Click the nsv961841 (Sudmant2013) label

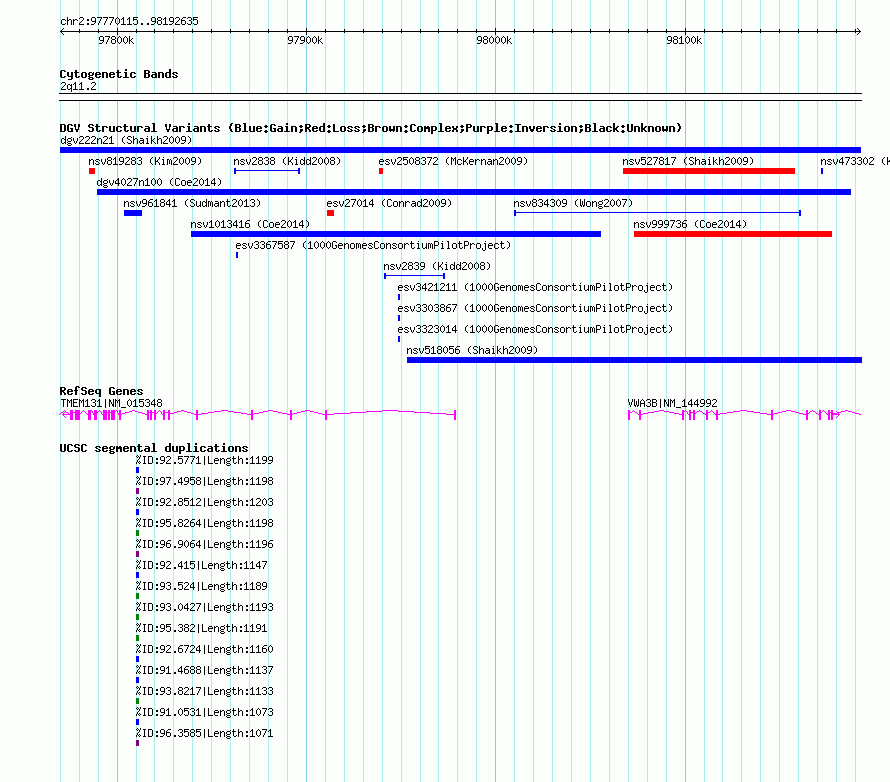[192, 203]
